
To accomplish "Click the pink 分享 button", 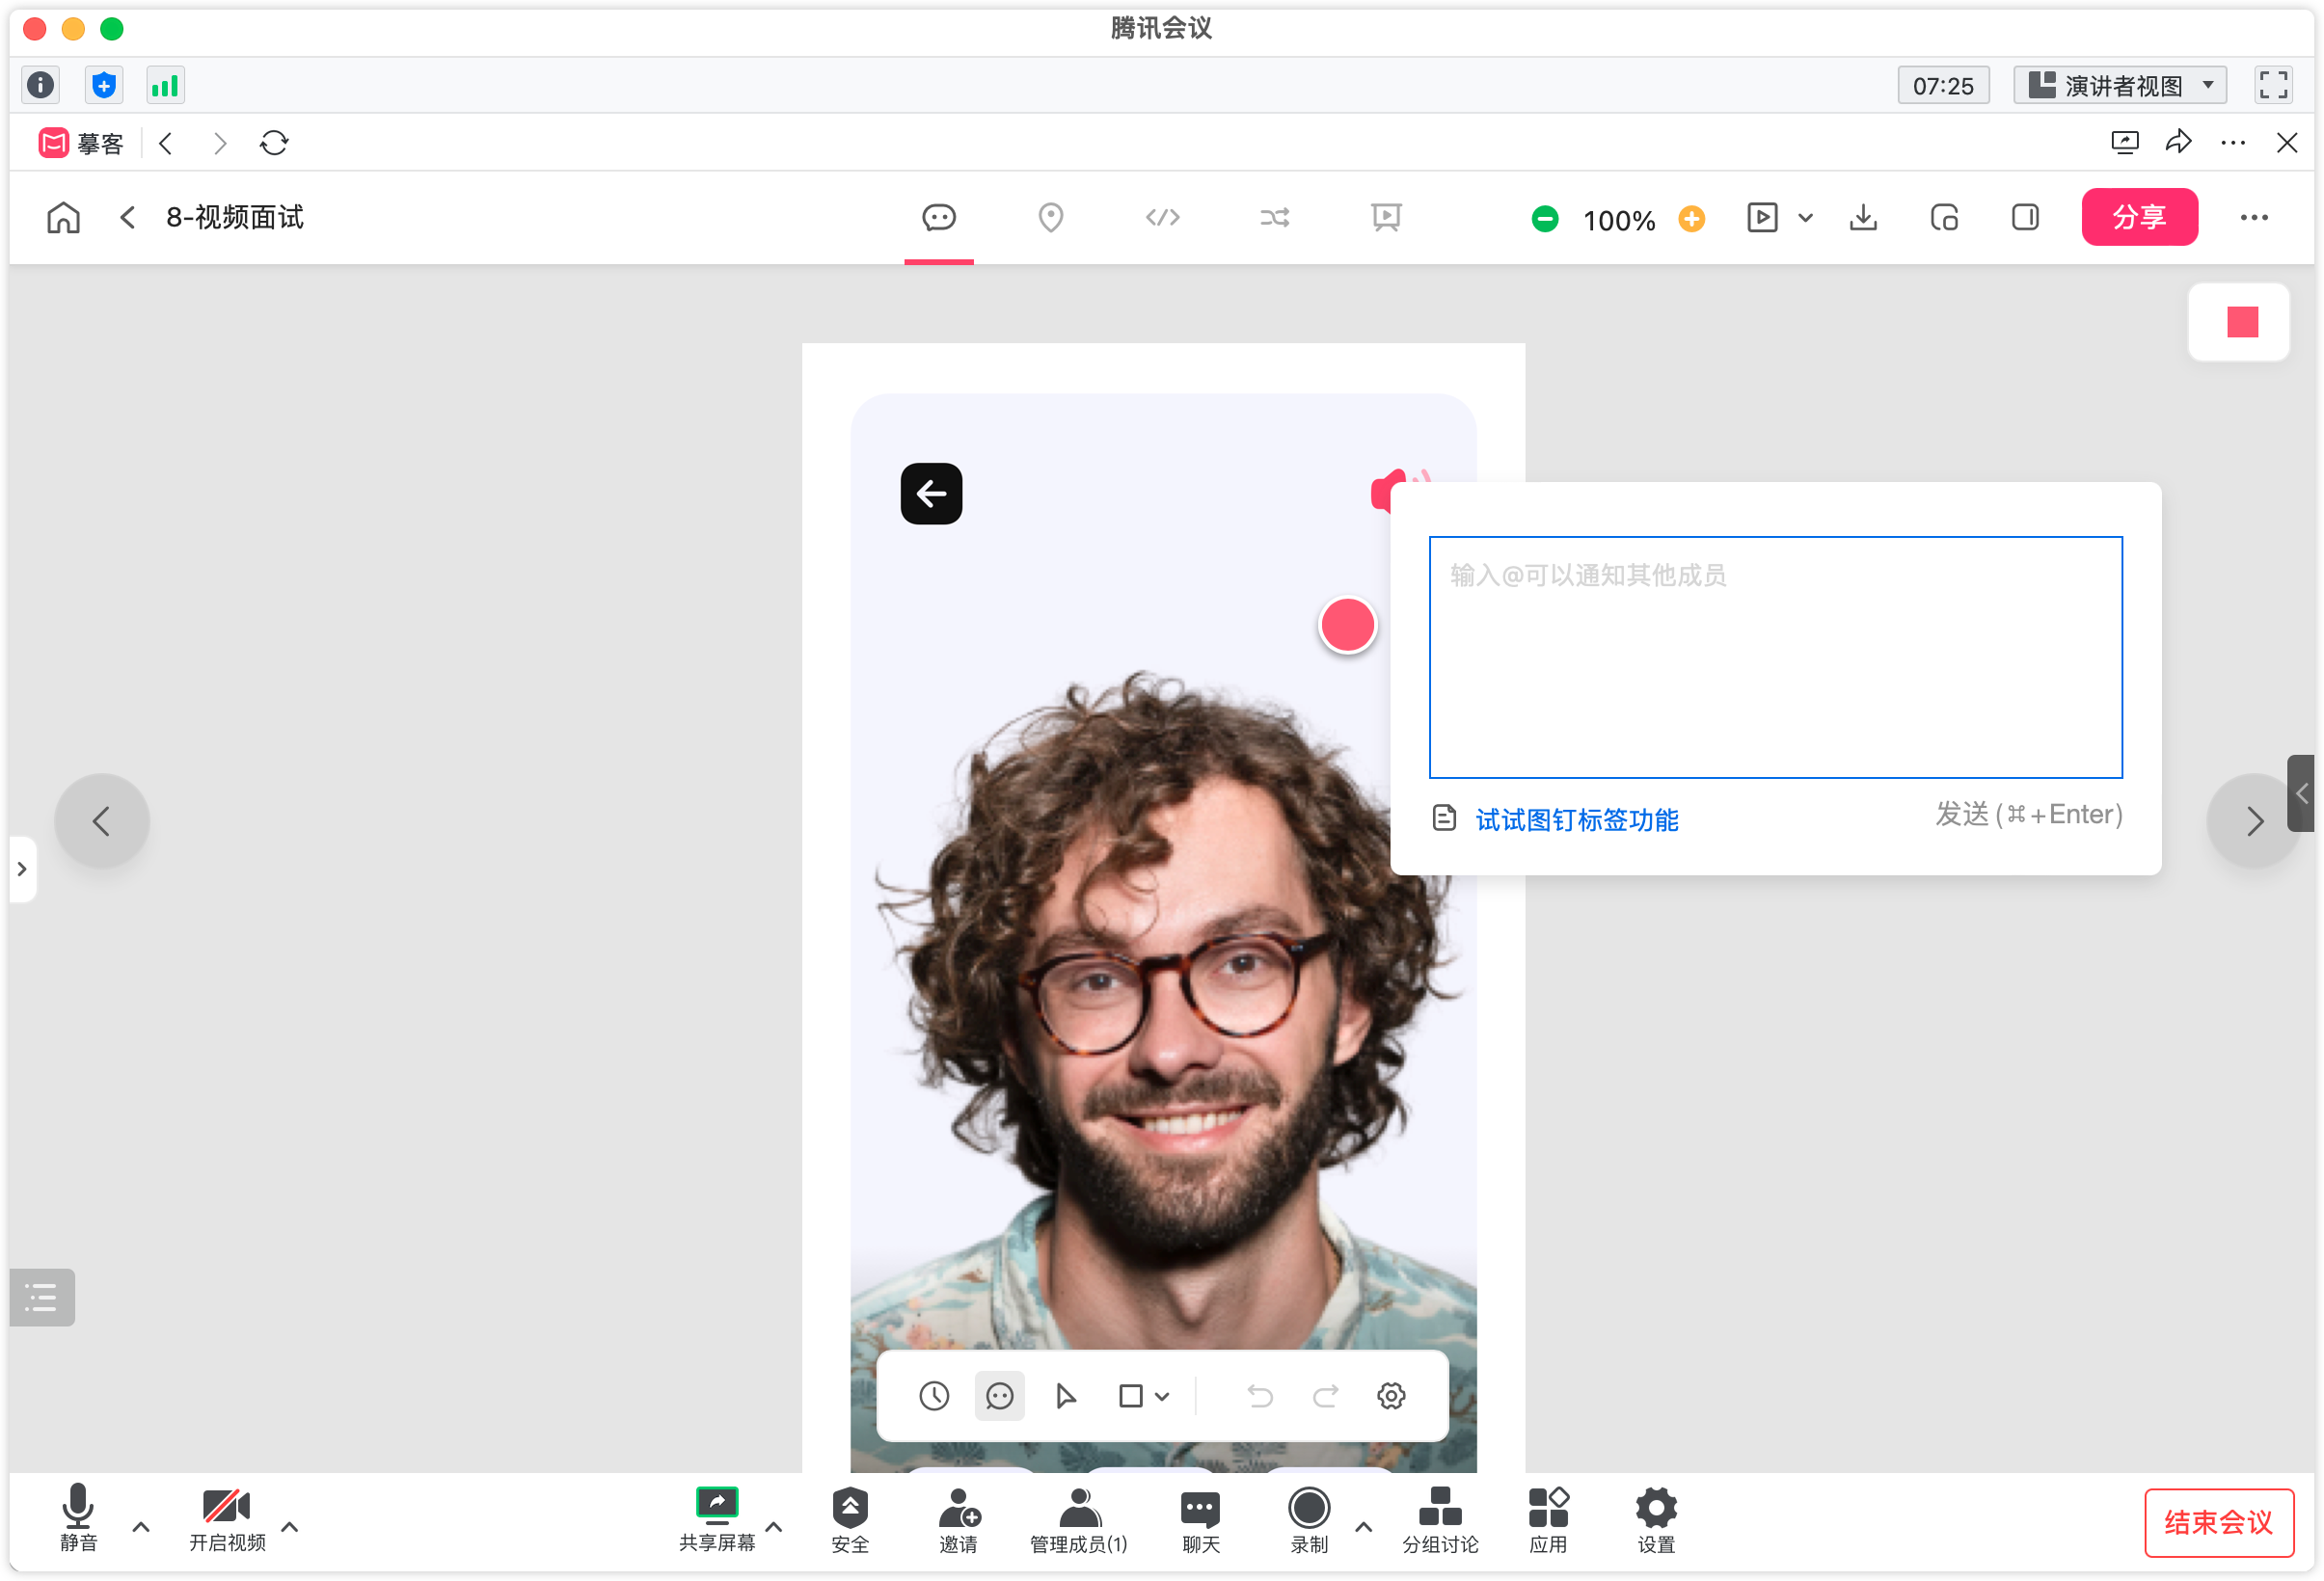I will (x=2139, y=217).
